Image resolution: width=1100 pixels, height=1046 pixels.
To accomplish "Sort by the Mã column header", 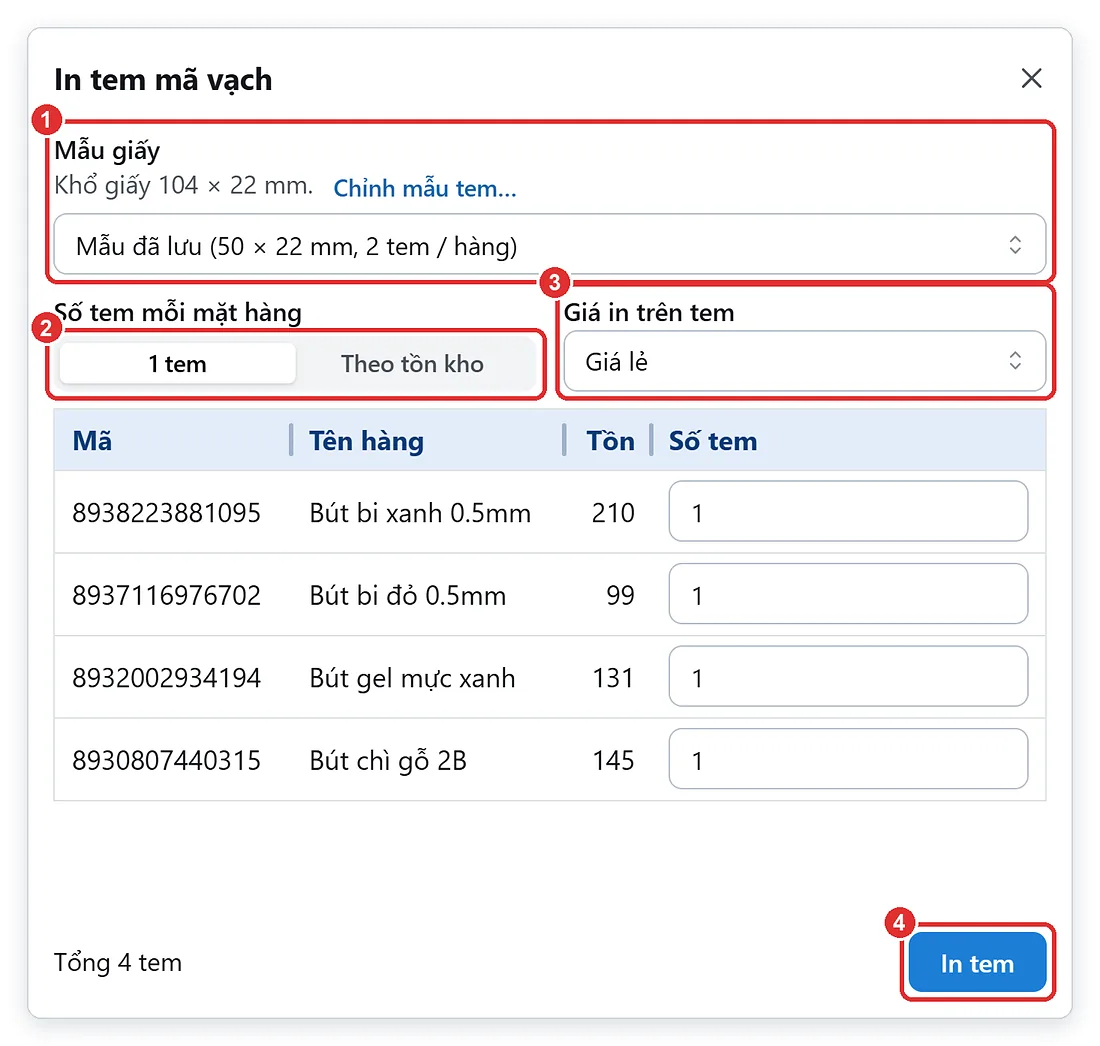I will [x=92, y=441].
